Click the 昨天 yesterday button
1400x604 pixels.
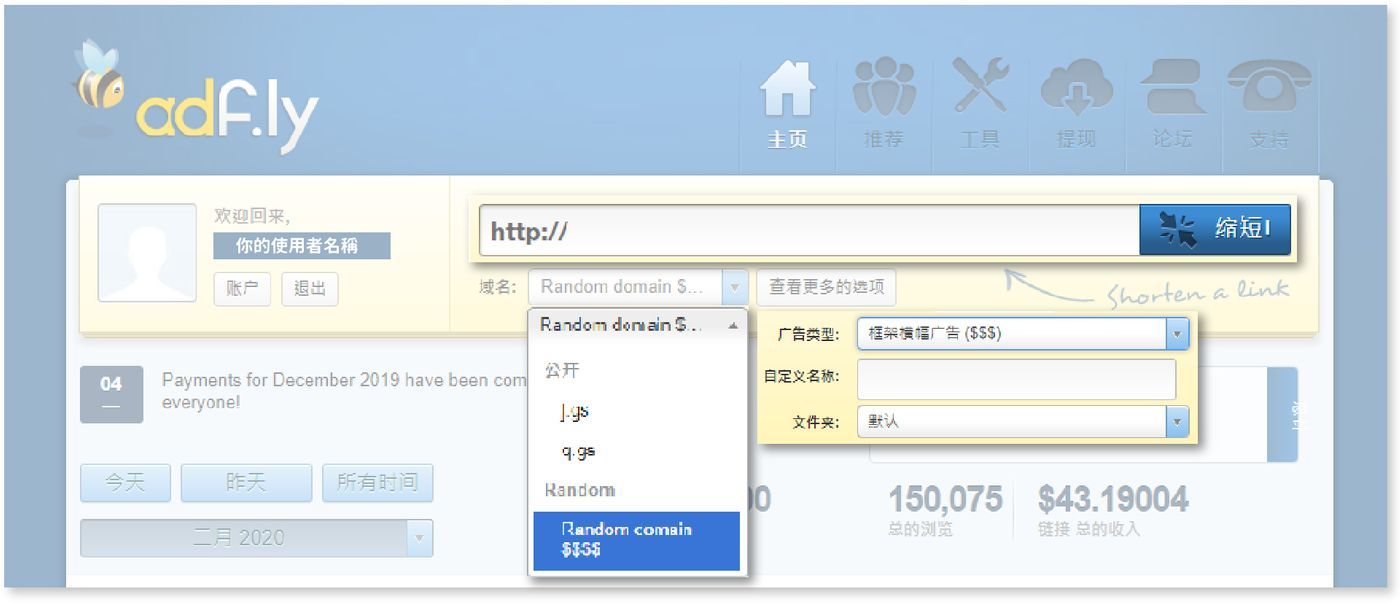click(246, 483)
